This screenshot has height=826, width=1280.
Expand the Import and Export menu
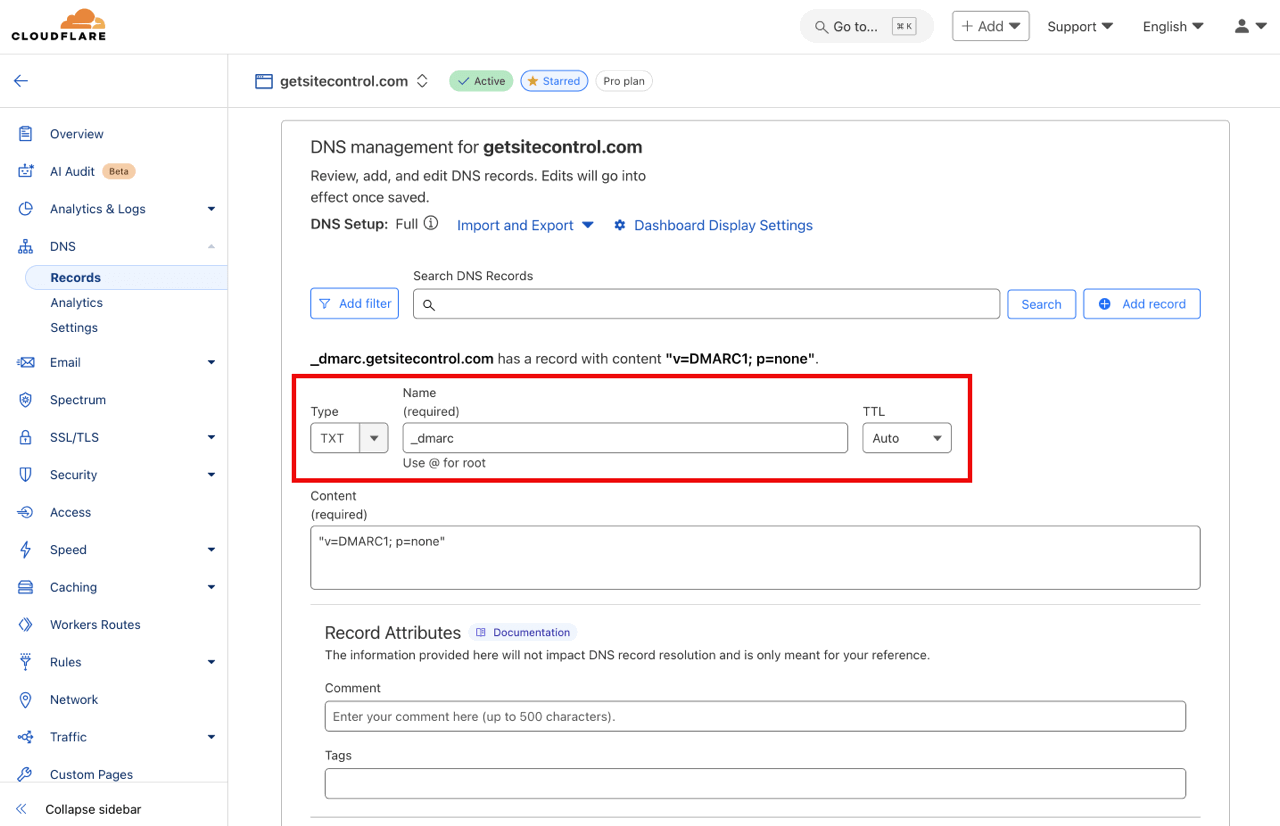tap(525, 225)
